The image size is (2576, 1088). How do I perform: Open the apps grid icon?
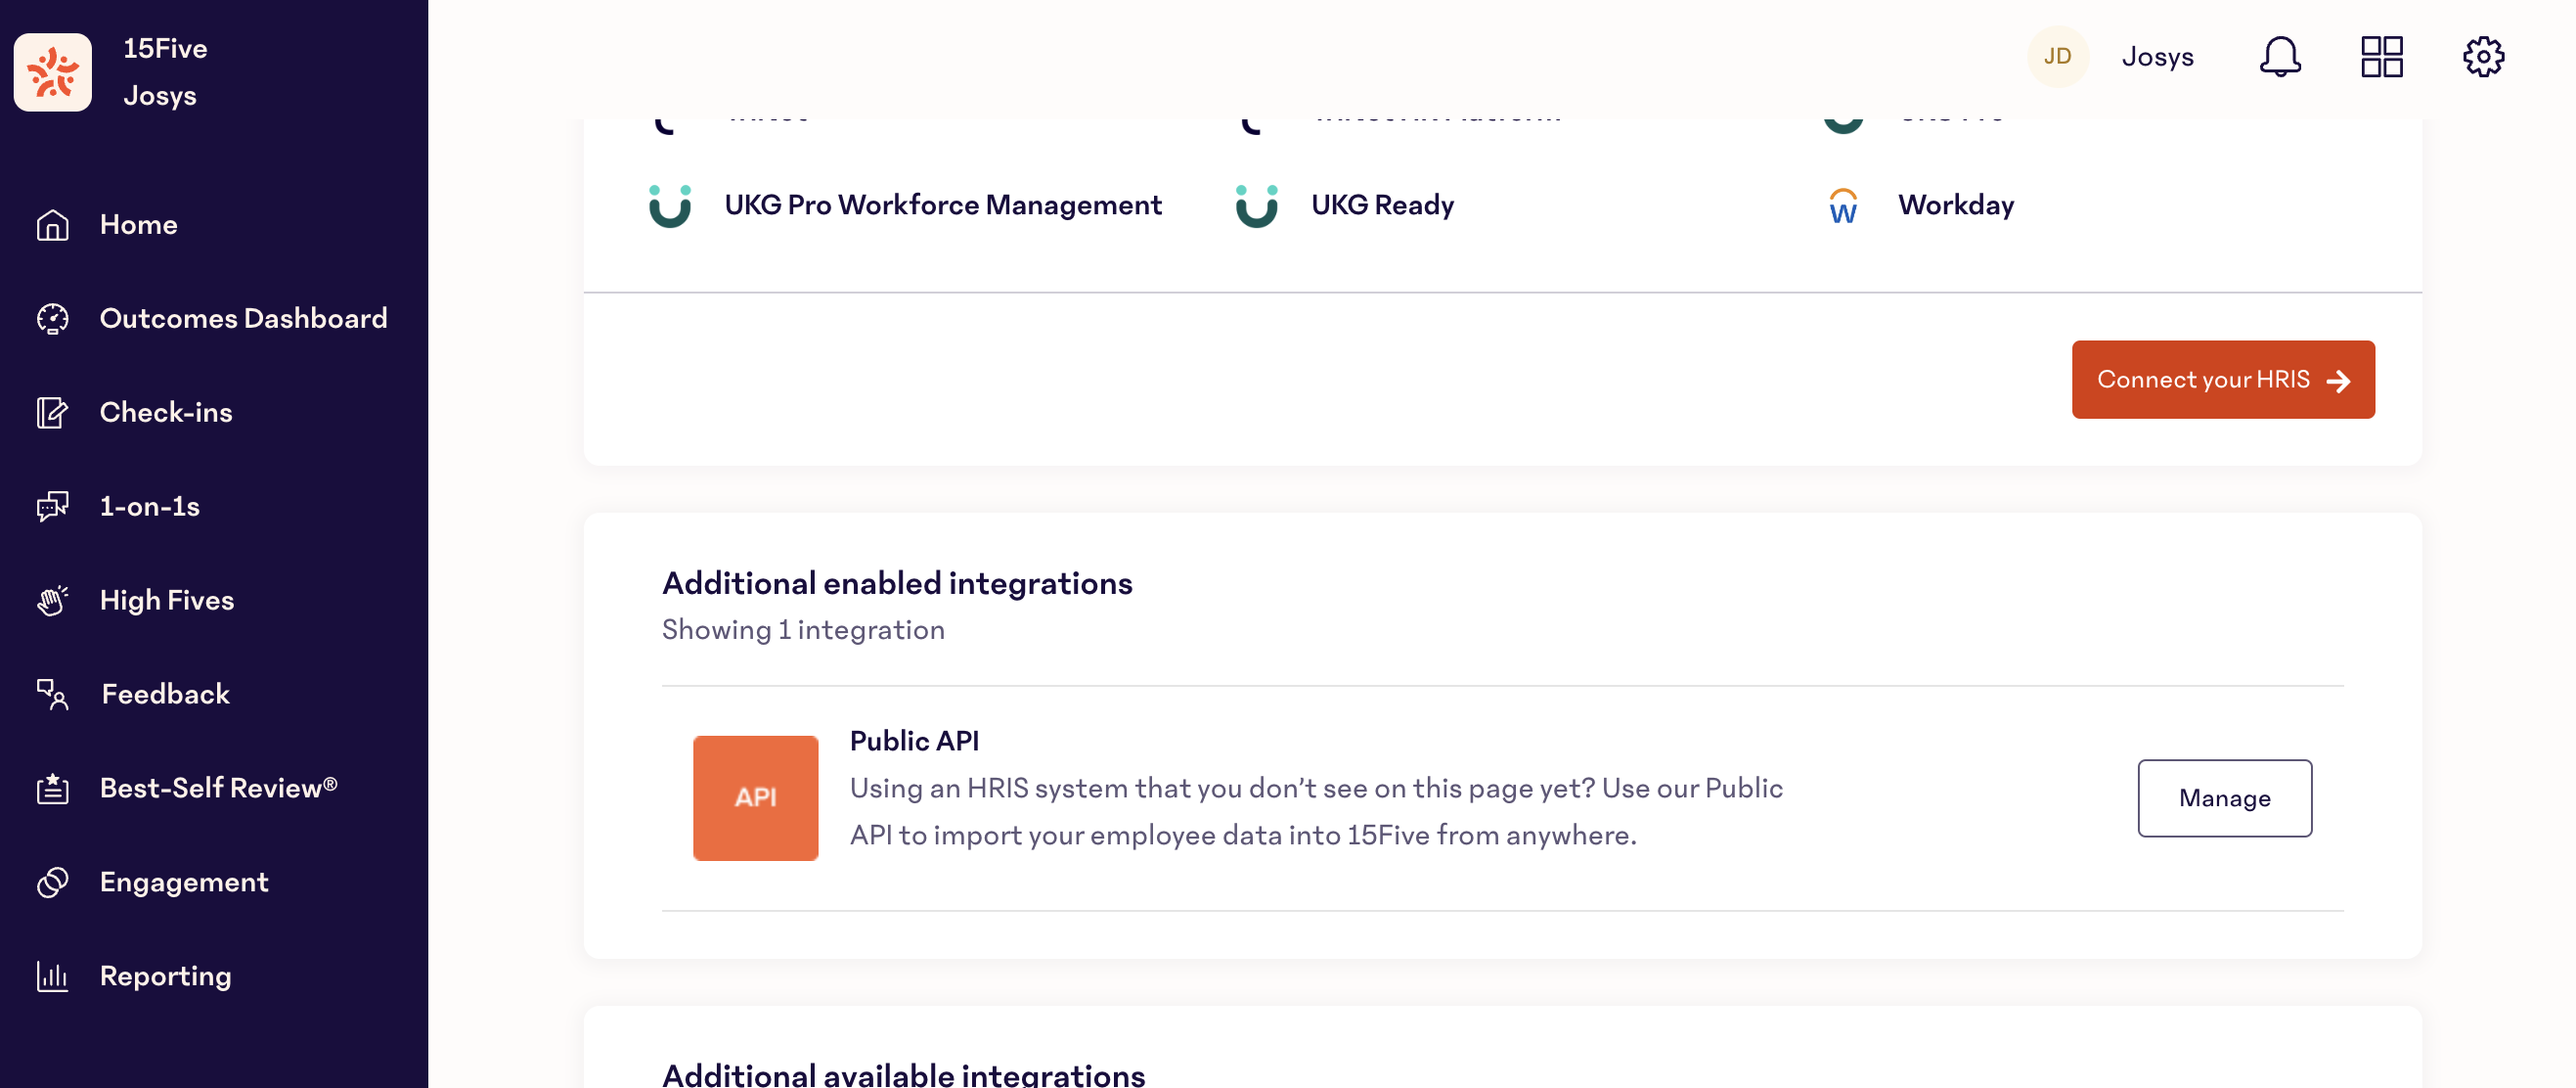tap(2381, 57)
